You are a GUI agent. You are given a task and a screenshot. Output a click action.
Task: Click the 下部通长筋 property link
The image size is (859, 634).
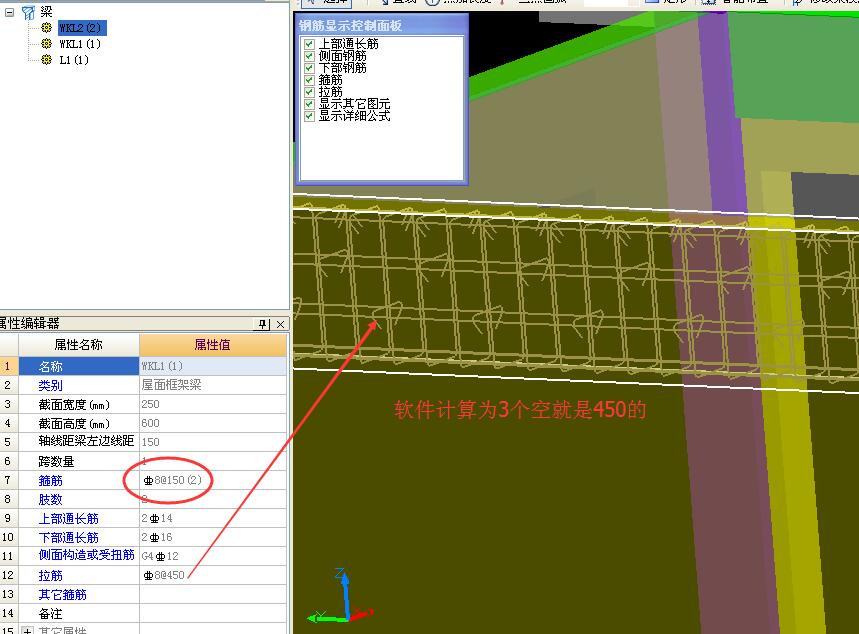(68, 538)
